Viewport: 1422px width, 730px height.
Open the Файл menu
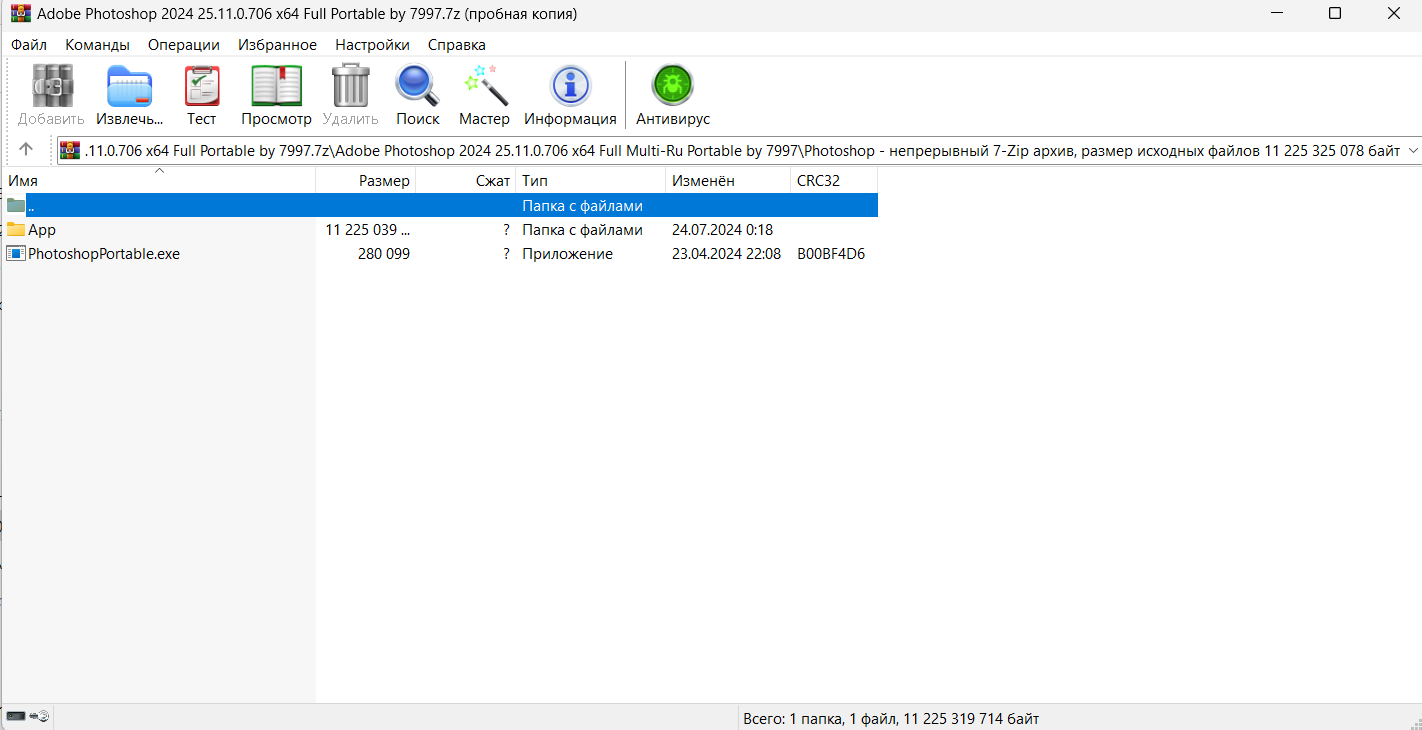coord(29,45)
